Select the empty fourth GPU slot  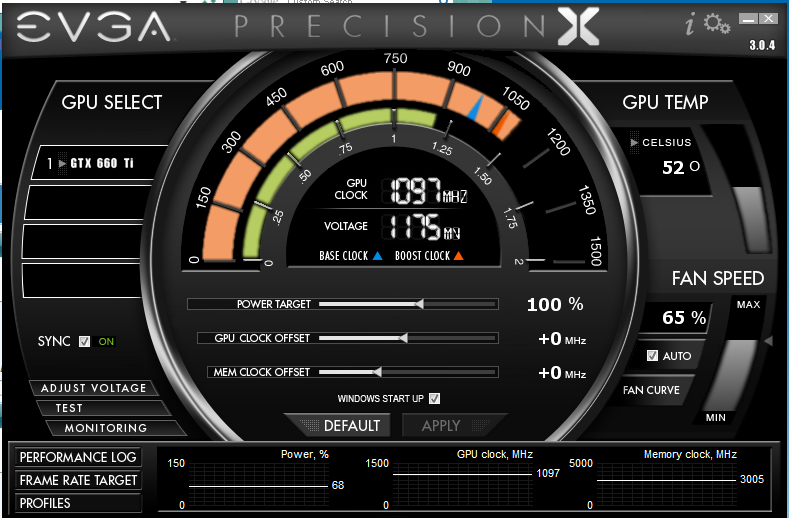click(x=82, y=280)
